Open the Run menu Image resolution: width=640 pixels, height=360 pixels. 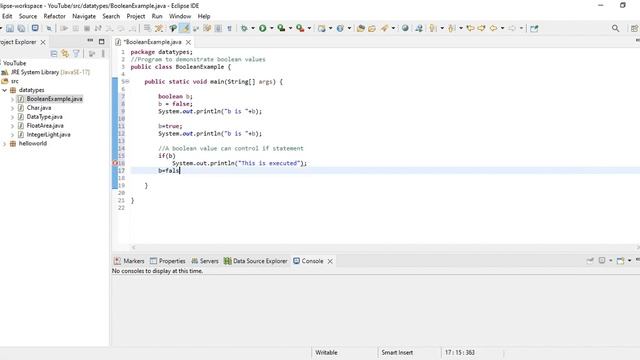(x=157, y=16)
